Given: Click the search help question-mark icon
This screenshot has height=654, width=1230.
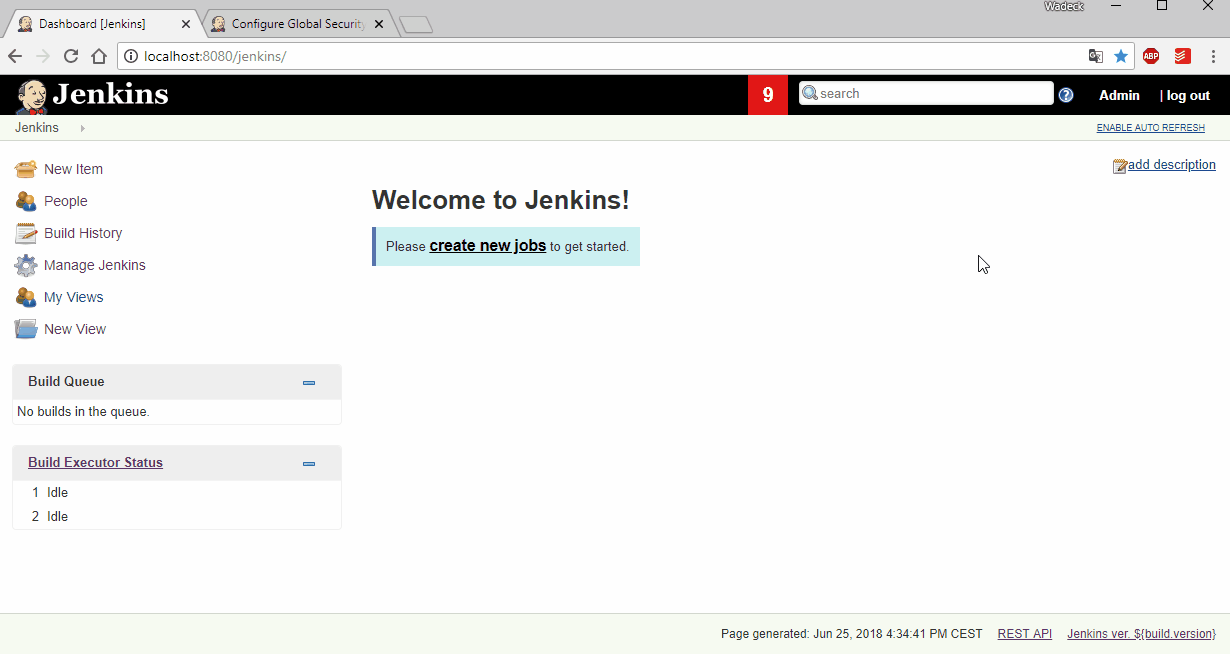Looking at the screenshot, I should [1066, 95].
